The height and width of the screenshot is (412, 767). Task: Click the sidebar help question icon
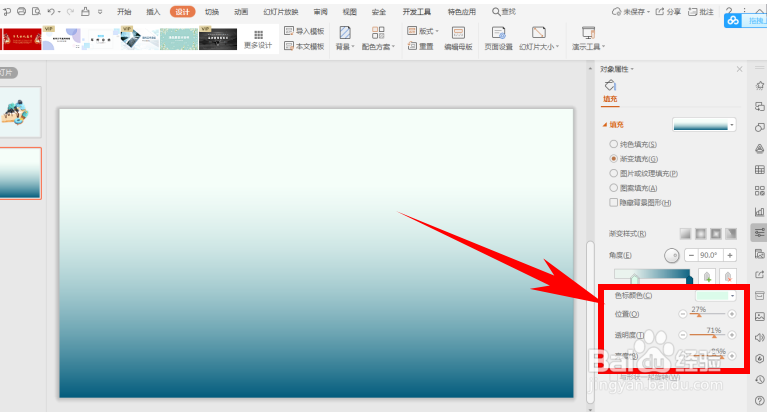coord(760,401)
